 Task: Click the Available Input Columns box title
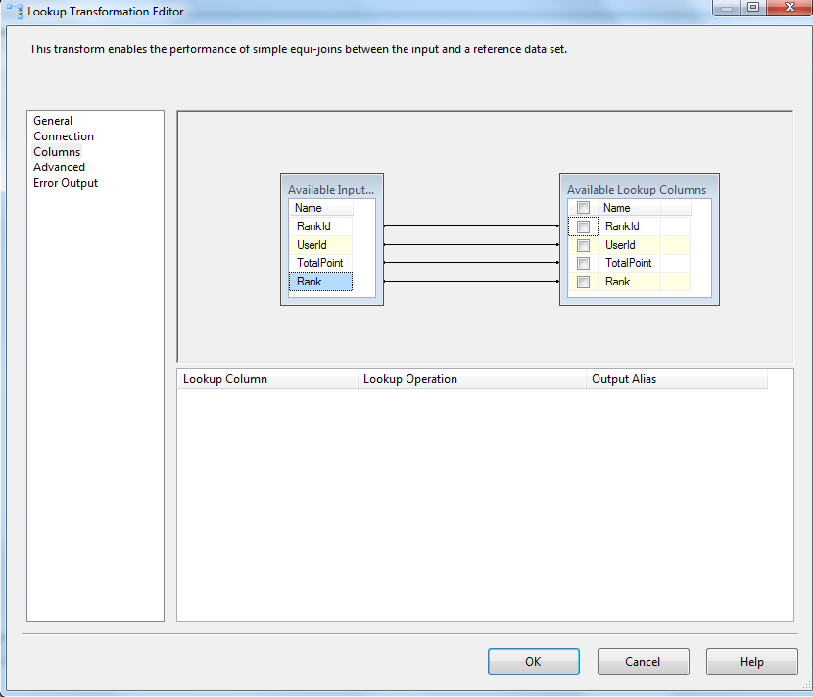(331, 190)
